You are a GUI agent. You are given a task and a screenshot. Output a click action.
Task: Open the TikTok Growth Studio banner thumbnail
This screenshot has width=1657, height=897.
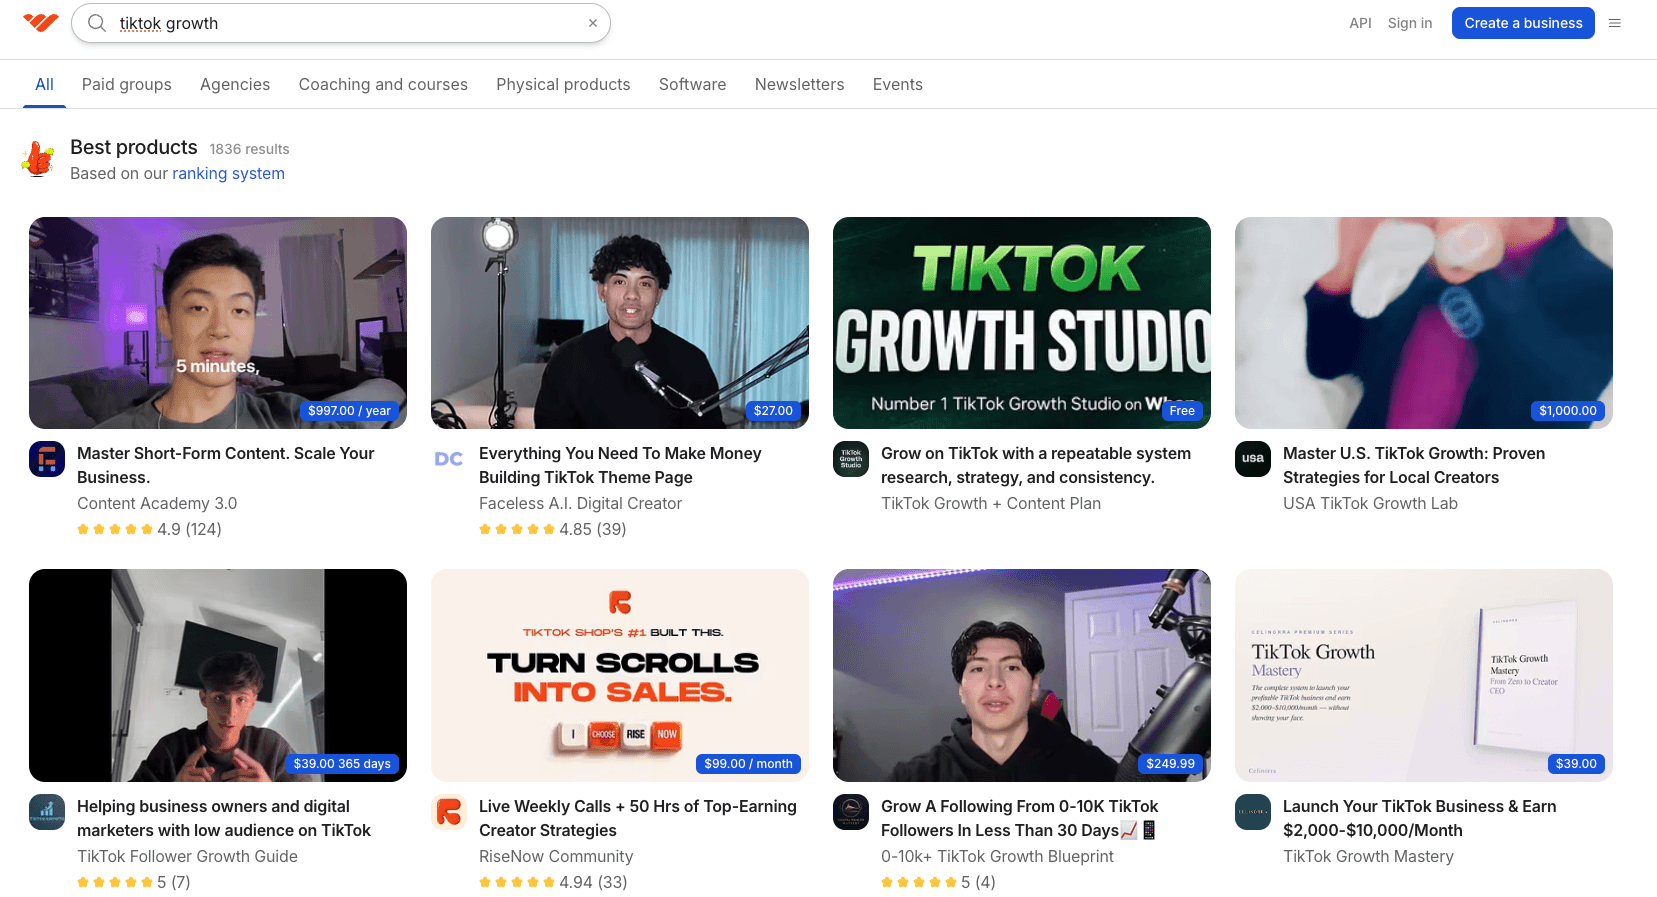(1022, 323)
